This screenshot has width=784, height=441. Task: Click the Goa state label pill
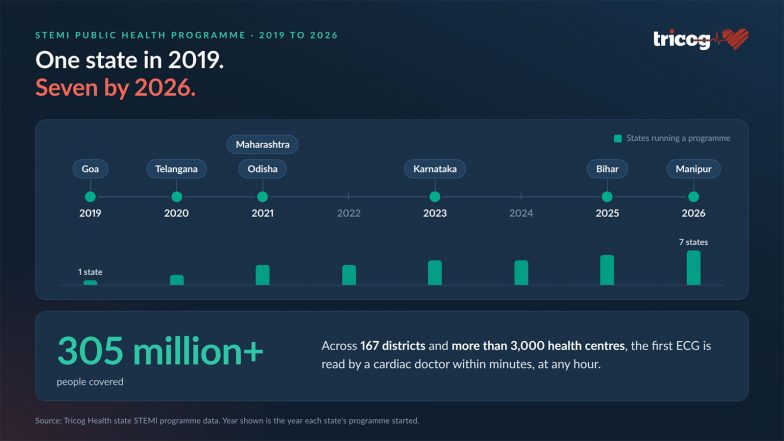pos(90,169)
